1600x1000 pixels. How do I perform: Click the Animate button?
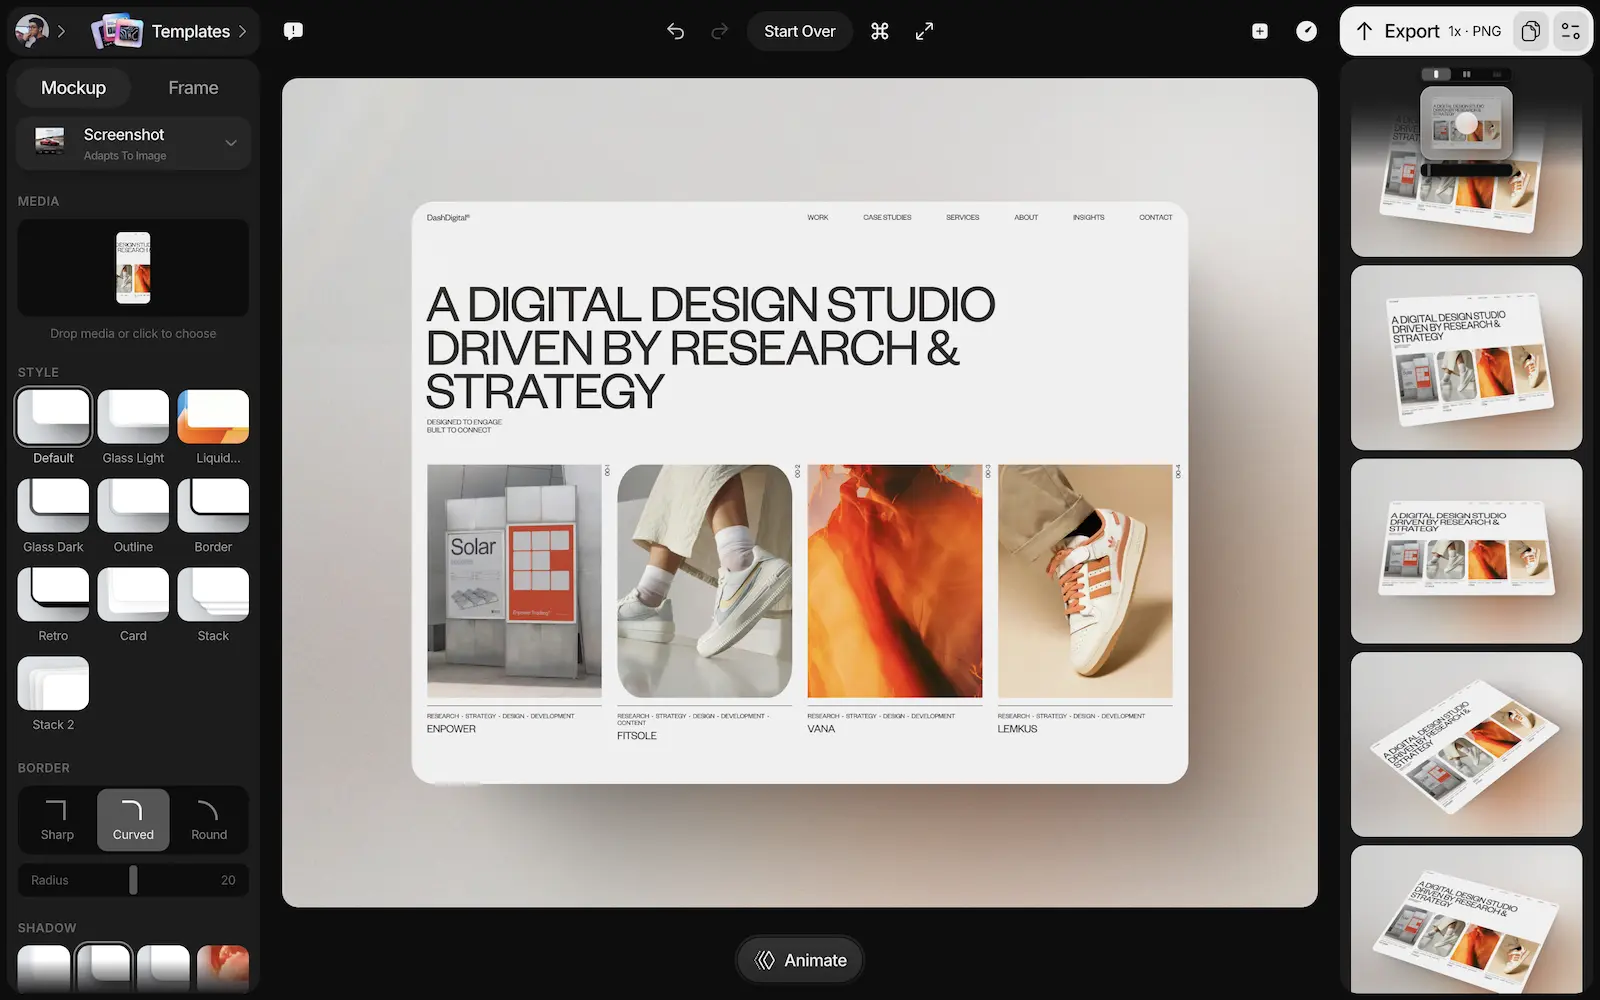click(x=799, y=959)
